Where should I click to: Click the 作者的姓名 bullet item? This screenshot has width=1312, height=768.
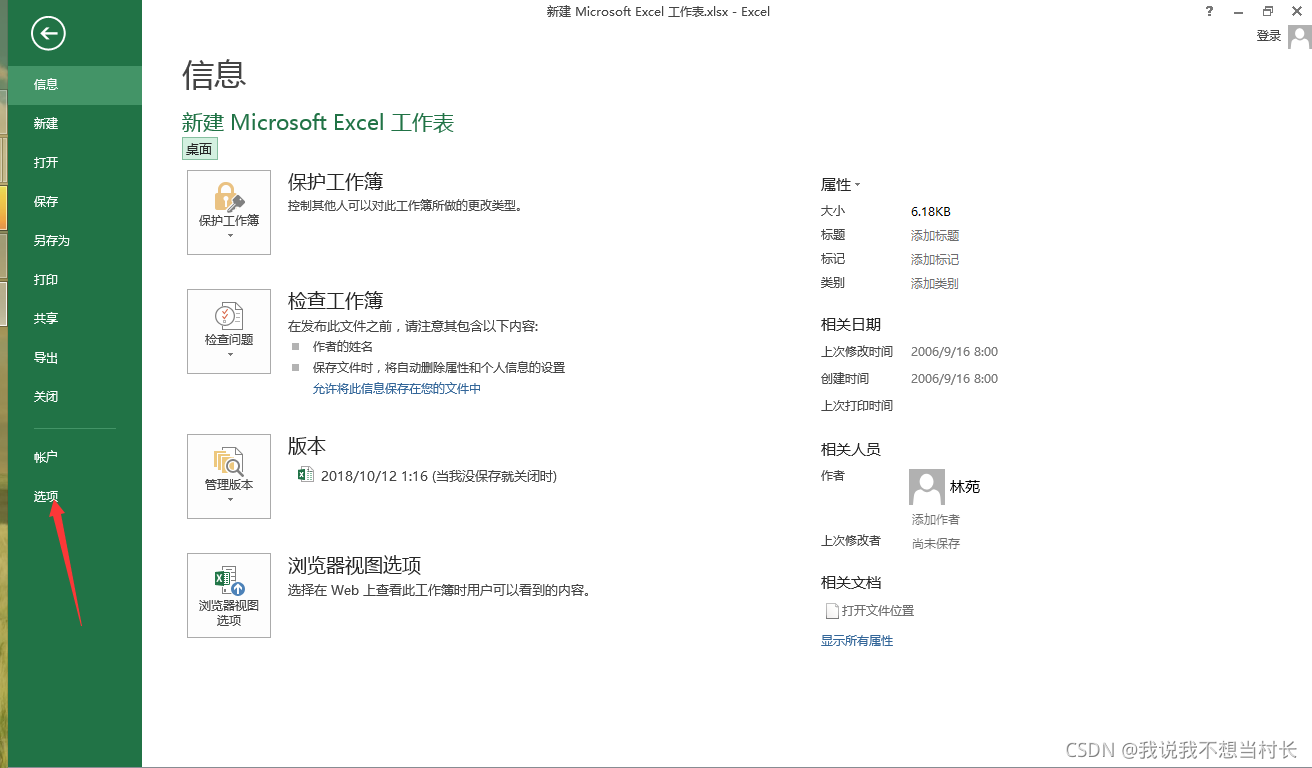tap(343, 347)
